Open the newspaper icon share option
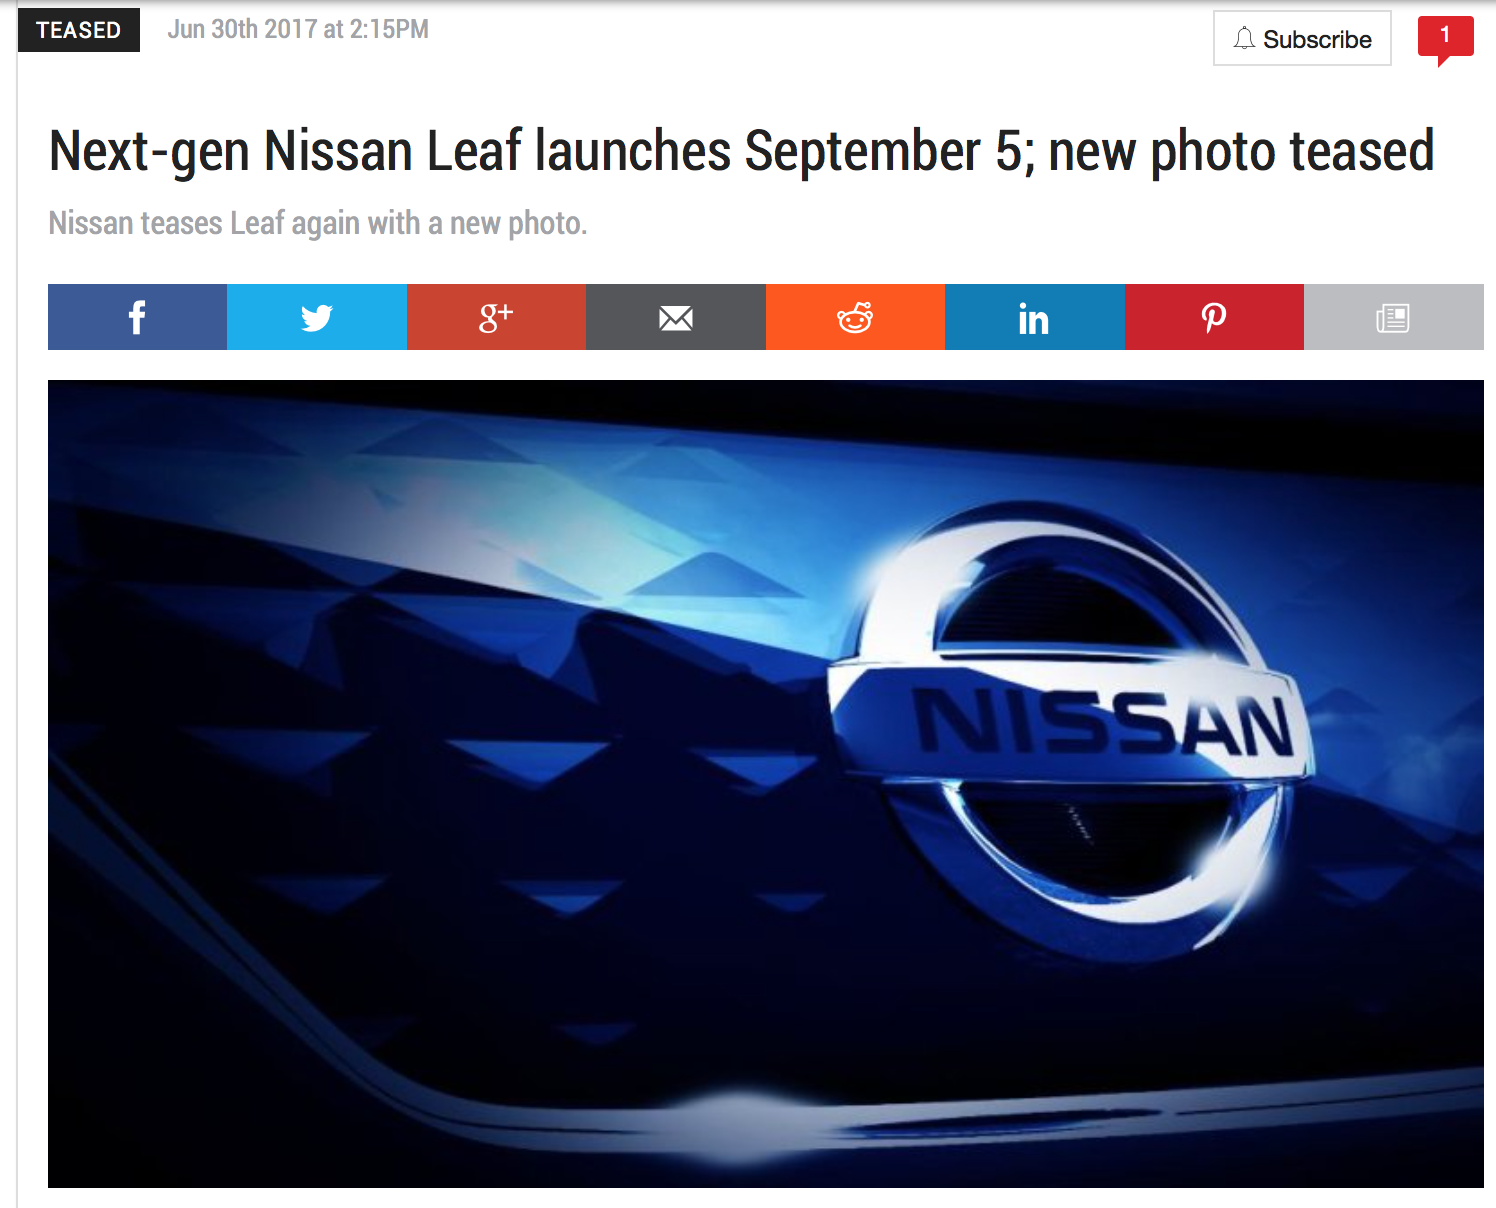The image size is (1496, 1208). pos(1394,317)
